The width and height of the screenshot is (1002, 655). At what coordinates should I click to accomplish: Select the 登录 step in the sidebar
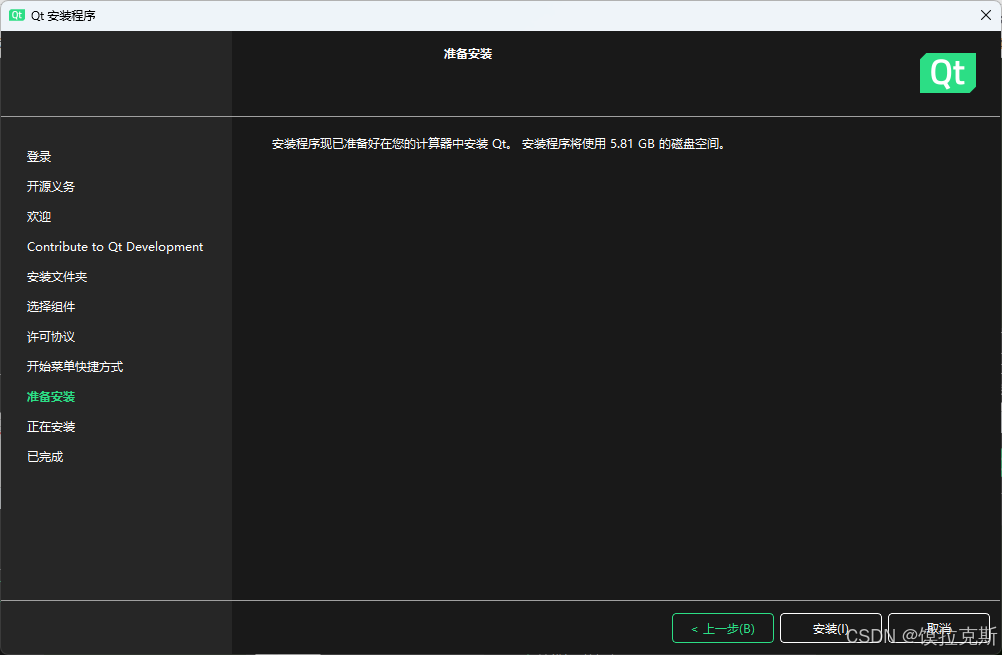click(39, 157)
